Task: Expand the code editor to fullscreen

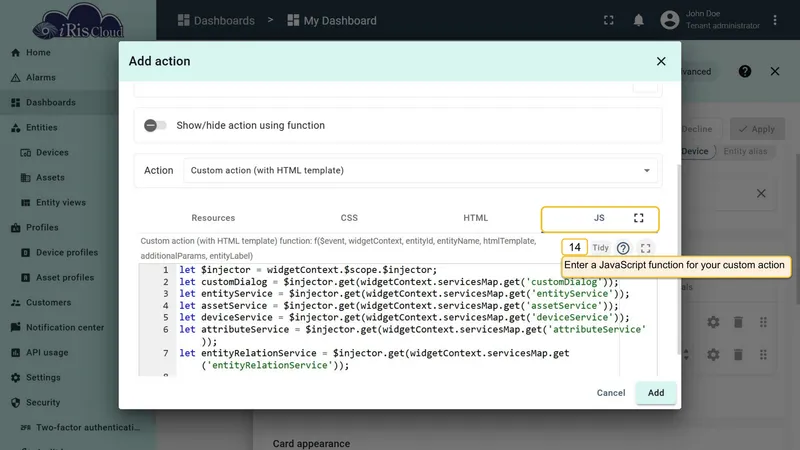Action: point(645,248)
